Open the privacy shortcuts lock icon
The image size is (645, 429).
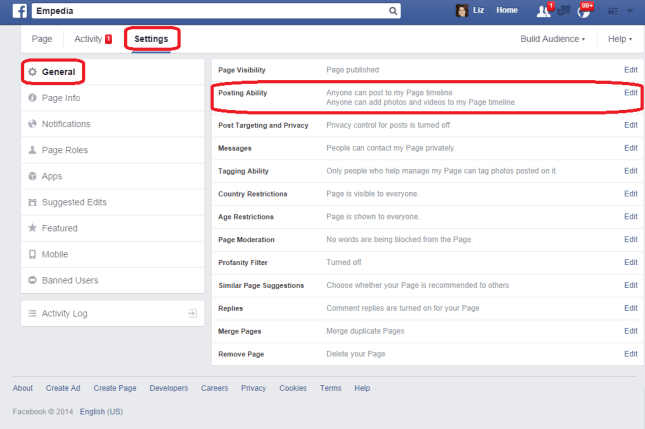613,11
